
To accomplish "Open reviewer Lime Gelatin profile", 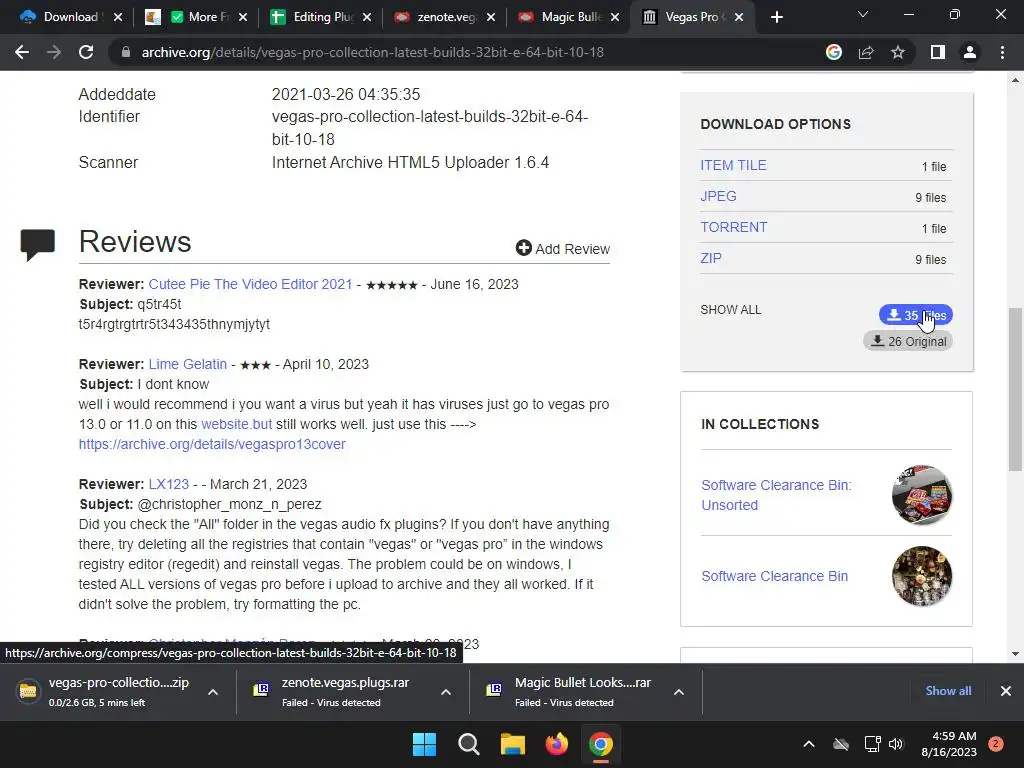I will [187, 364].
